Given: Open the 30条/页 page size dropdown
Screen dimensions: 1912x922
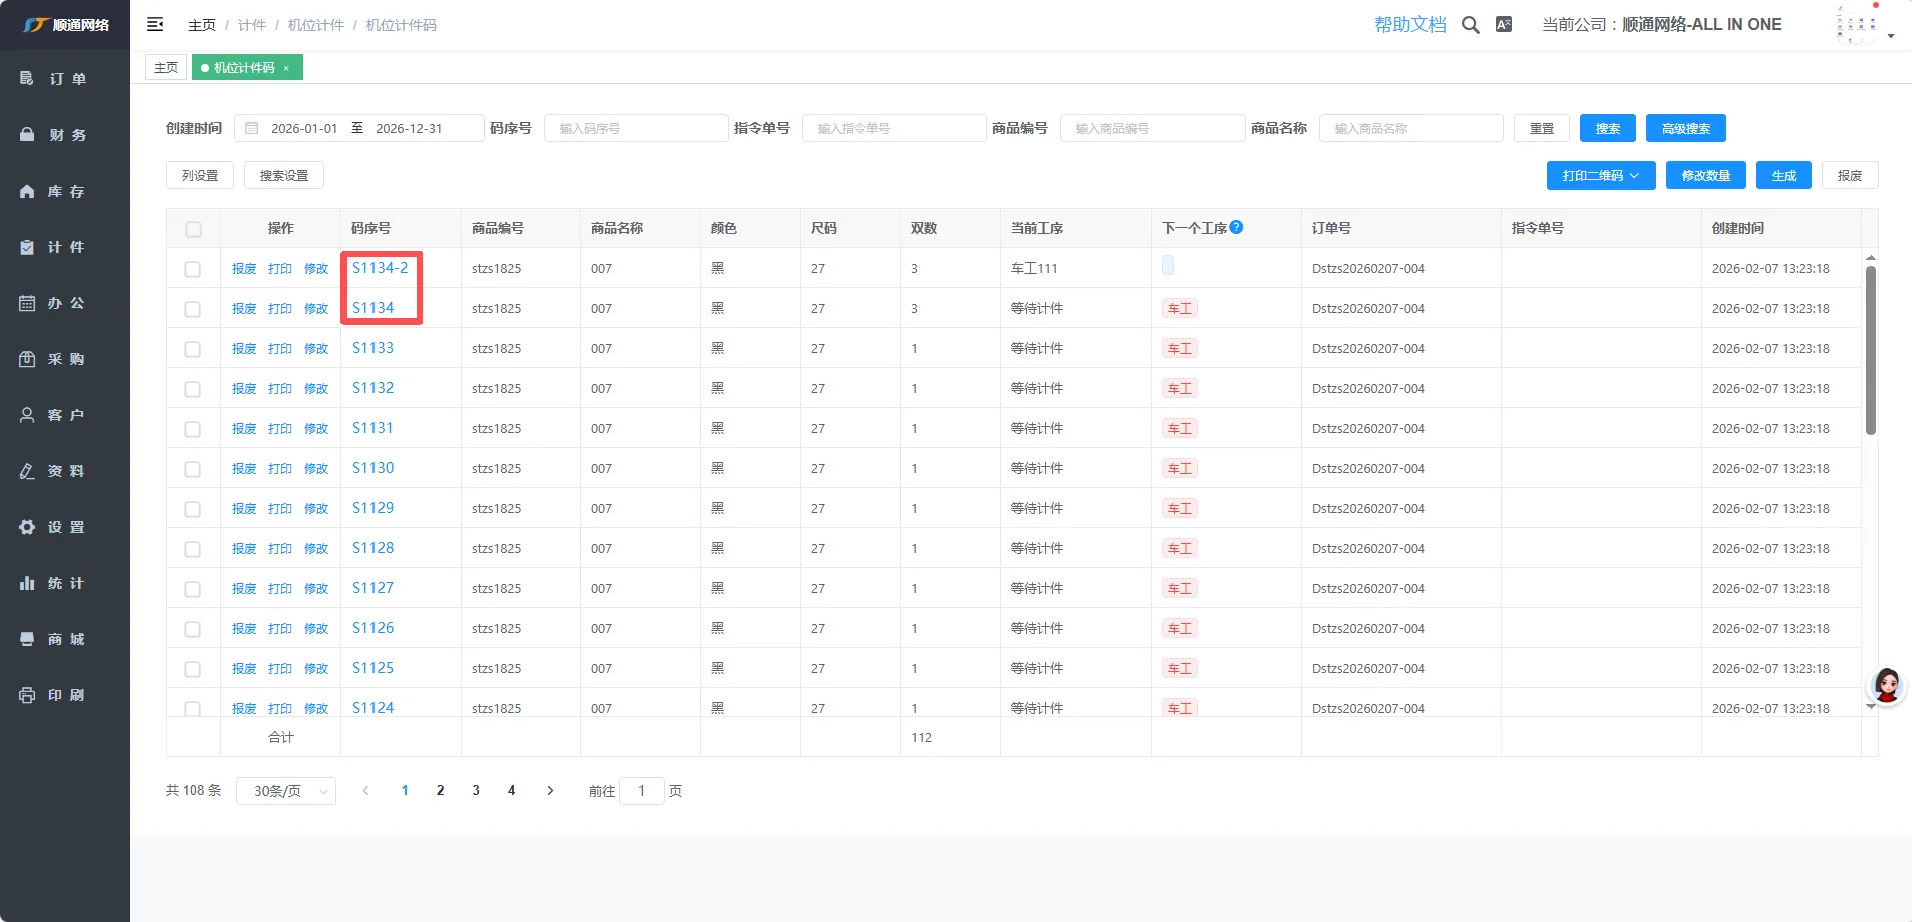Looking at the screenshot, I should pyautogui.click(x=286, y=791).
